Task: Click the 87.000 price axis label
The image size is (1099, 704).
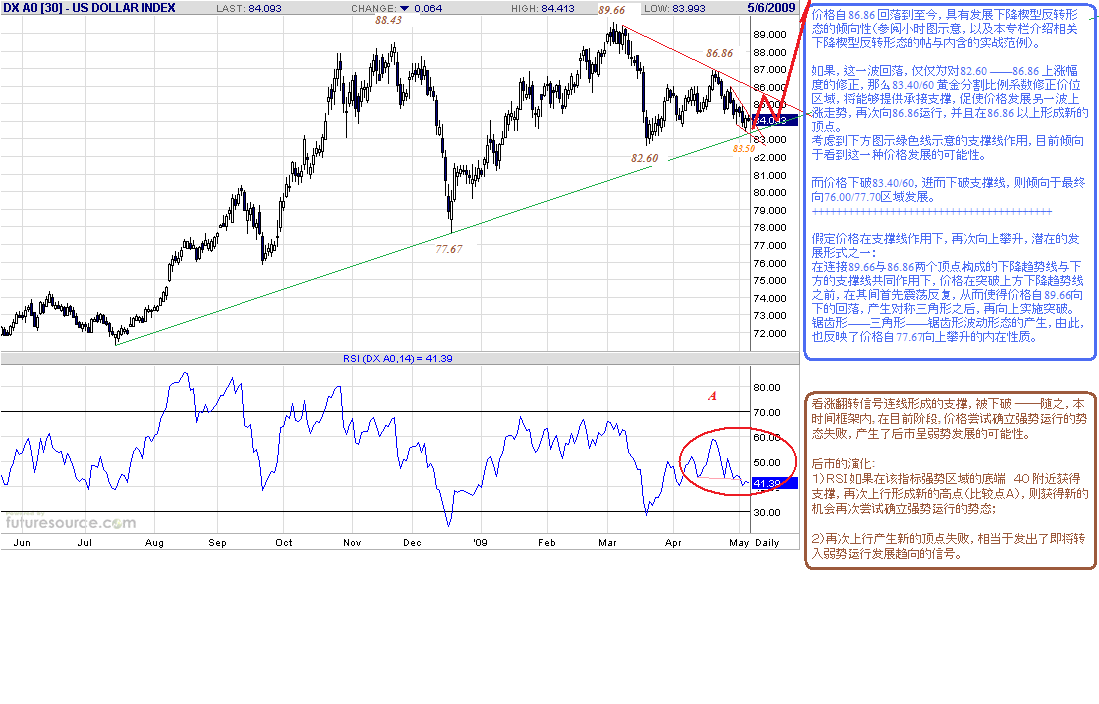Action: tap(770, 69)
